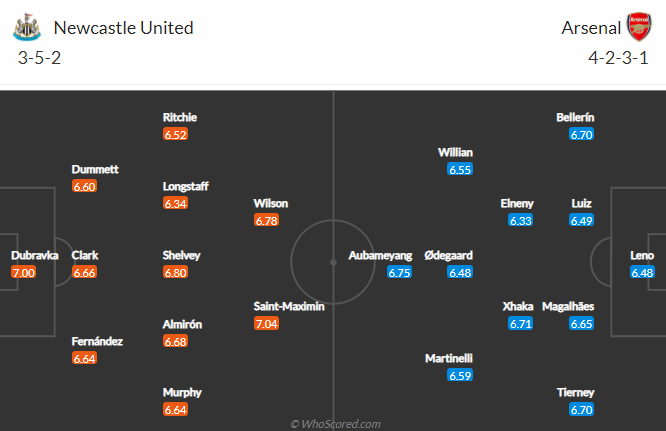Select Ritchie's 6.52 rating badge

(175, 134)
